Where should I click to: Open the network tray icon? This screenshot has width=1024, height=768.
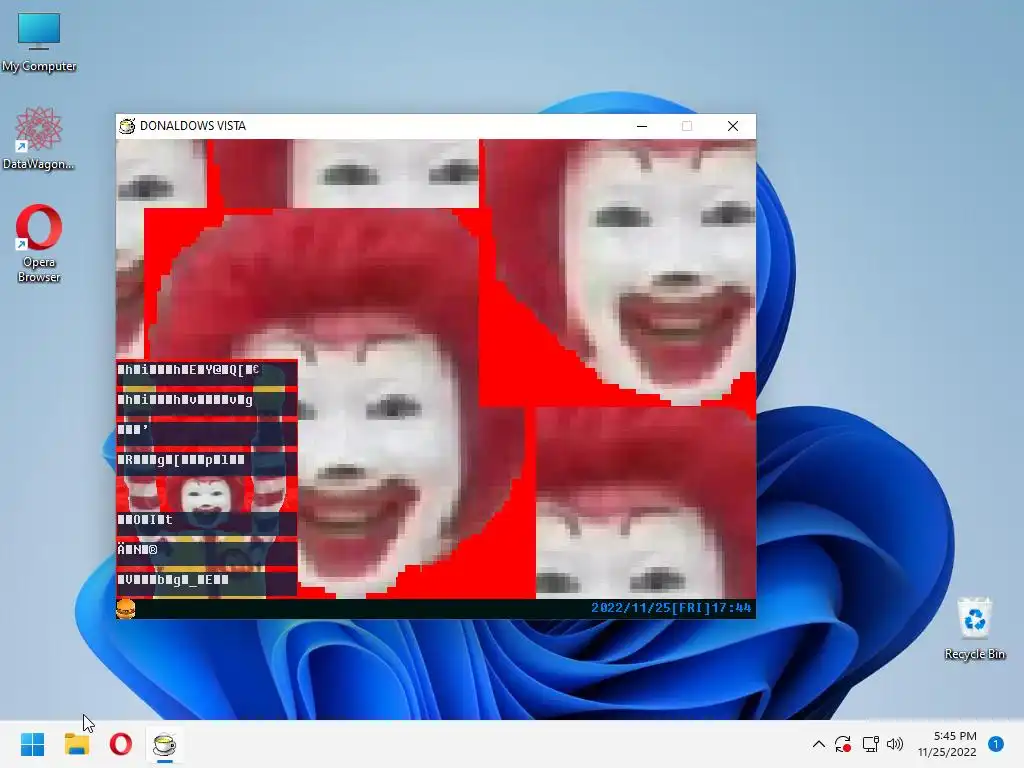tap(871, 744)
